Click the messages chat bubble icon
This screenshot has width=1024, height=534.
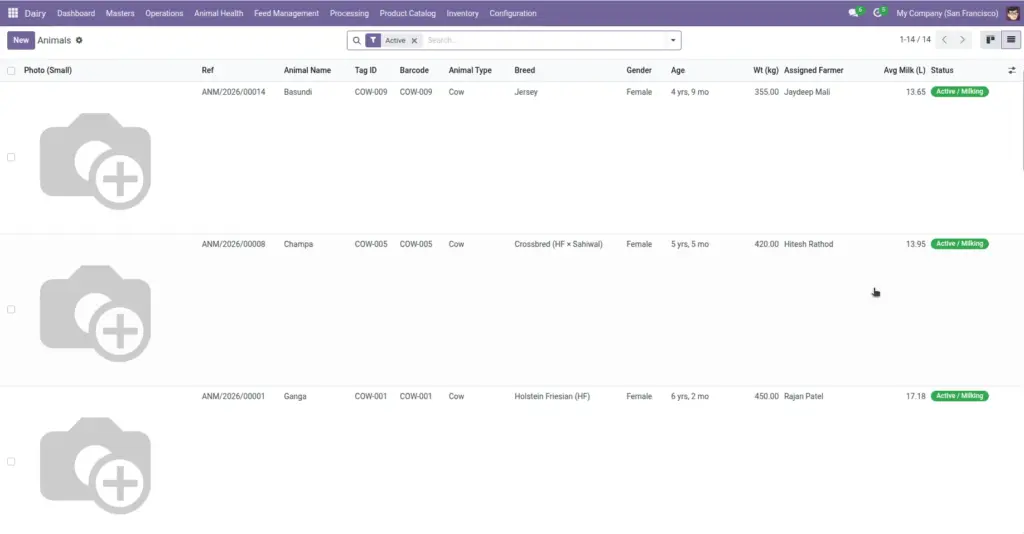(x=854, y=13)
